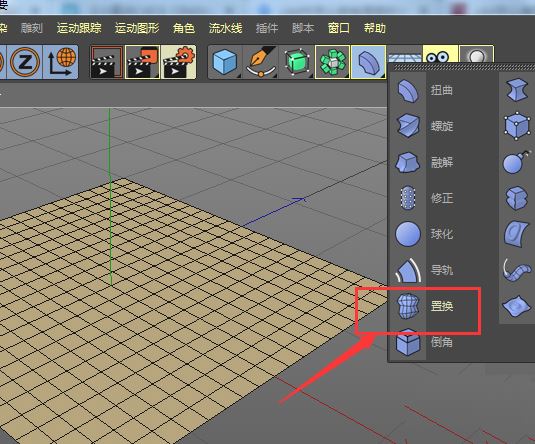
Task: Click the bend deformer toolbar icon
Action: point(368,62)
